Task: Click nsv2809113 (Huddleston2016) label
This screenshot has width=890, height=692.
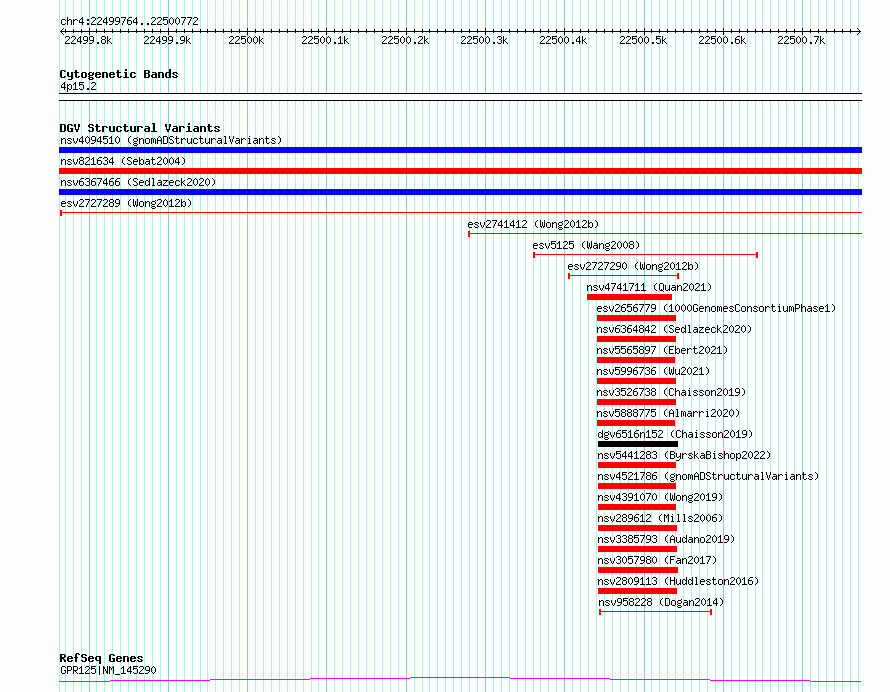Action: click(x=678, y=581)
